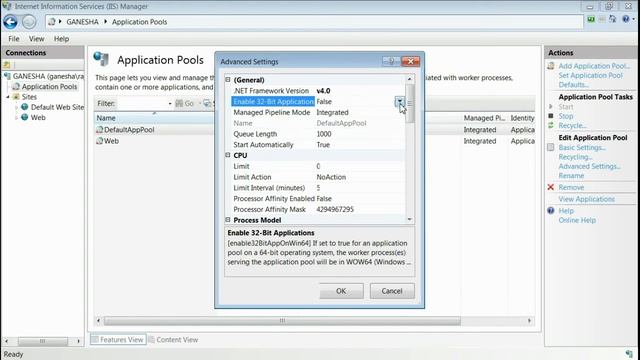
Task: Click the View Applications link
Action: pos(587,199)
